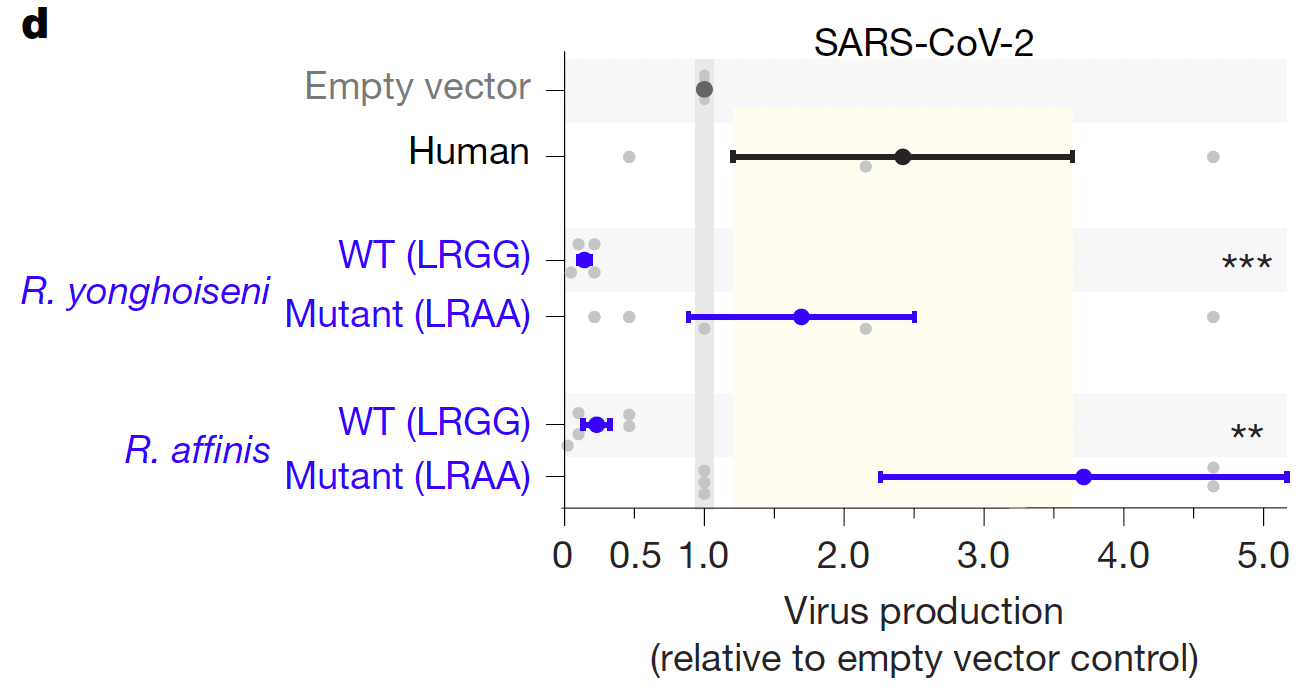Screen dimensions: 1310x694
Task: Click the black Human mean data point
Action: [x=903, y=156]
